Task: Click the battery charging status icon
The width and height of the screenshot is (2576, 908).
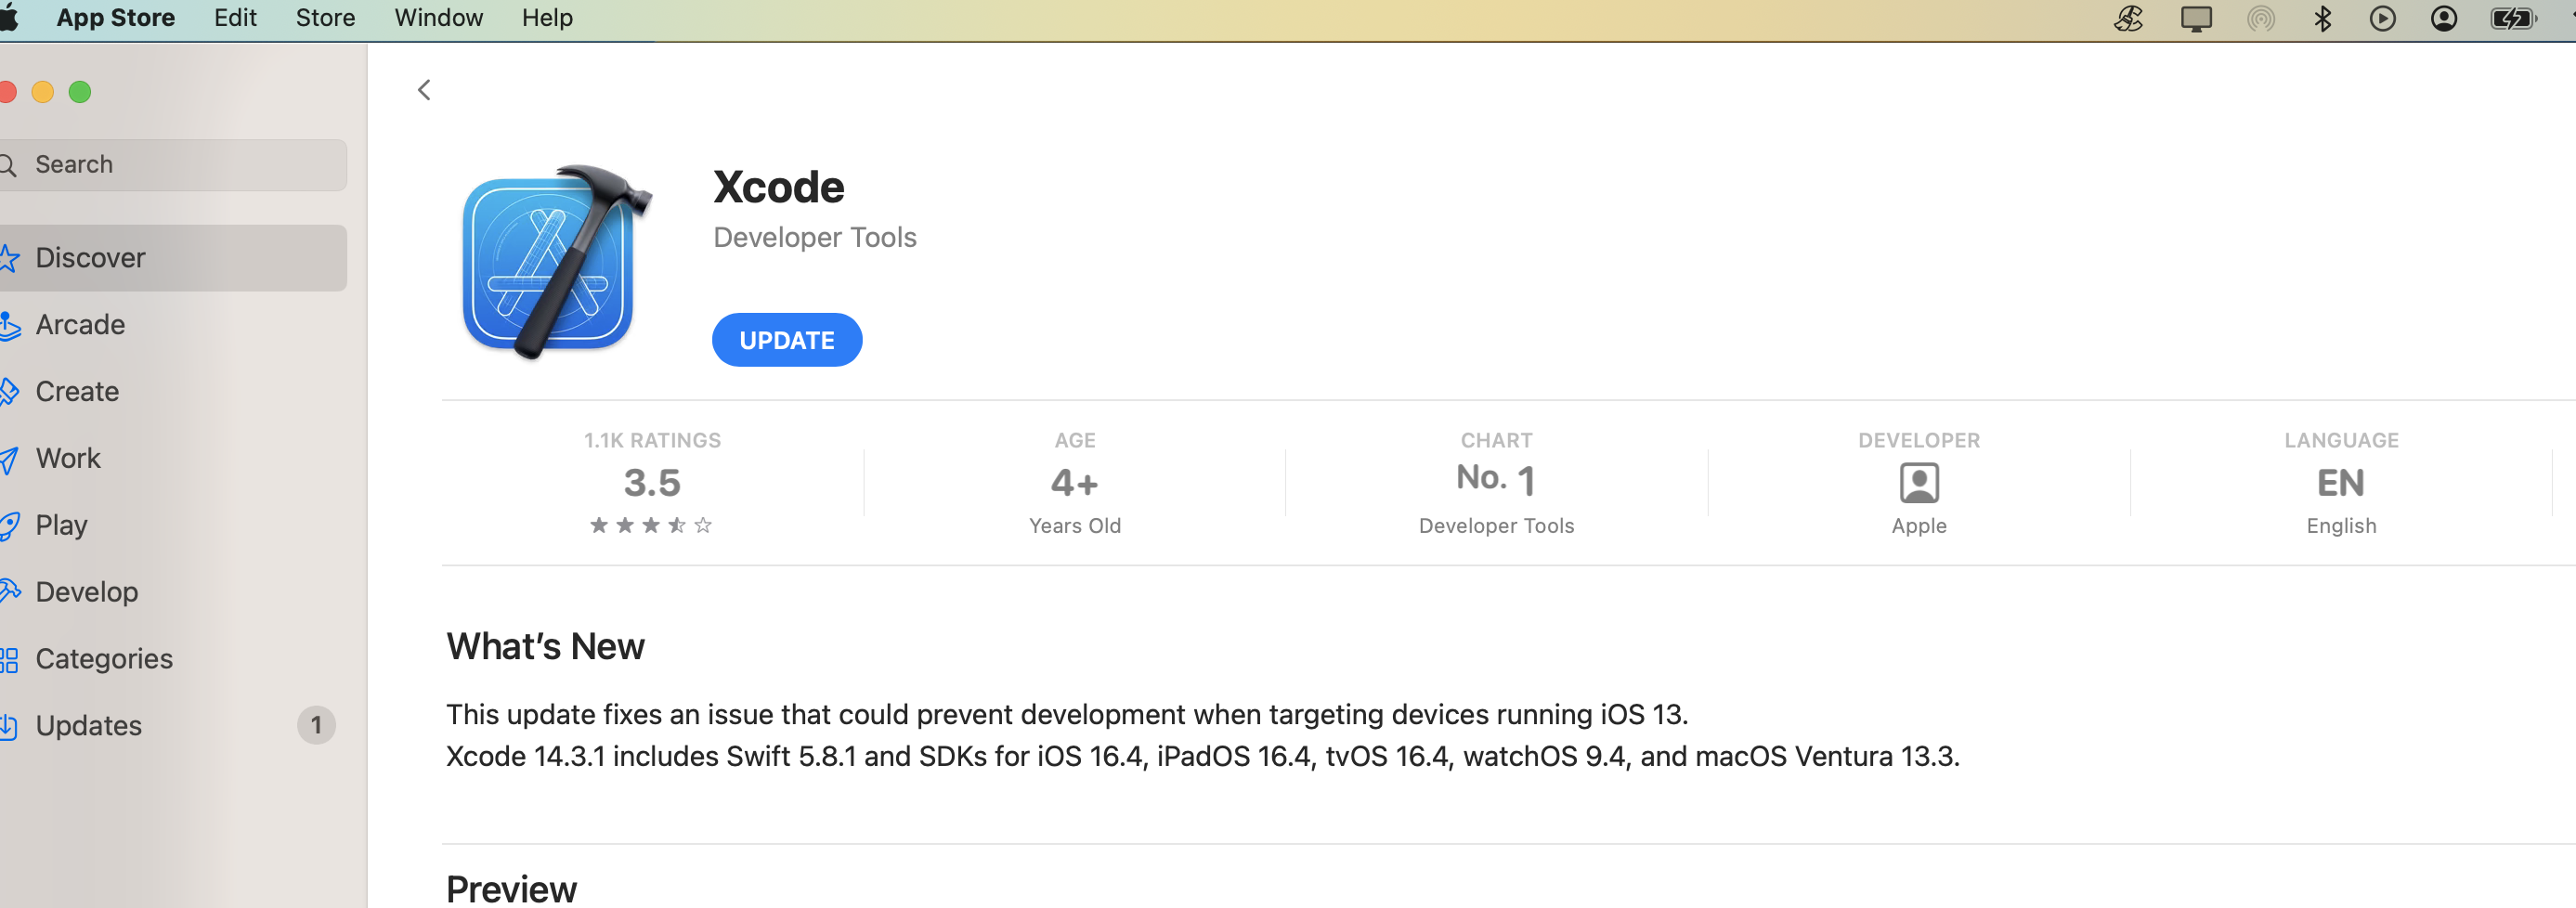Action: tap(2512, 18)
